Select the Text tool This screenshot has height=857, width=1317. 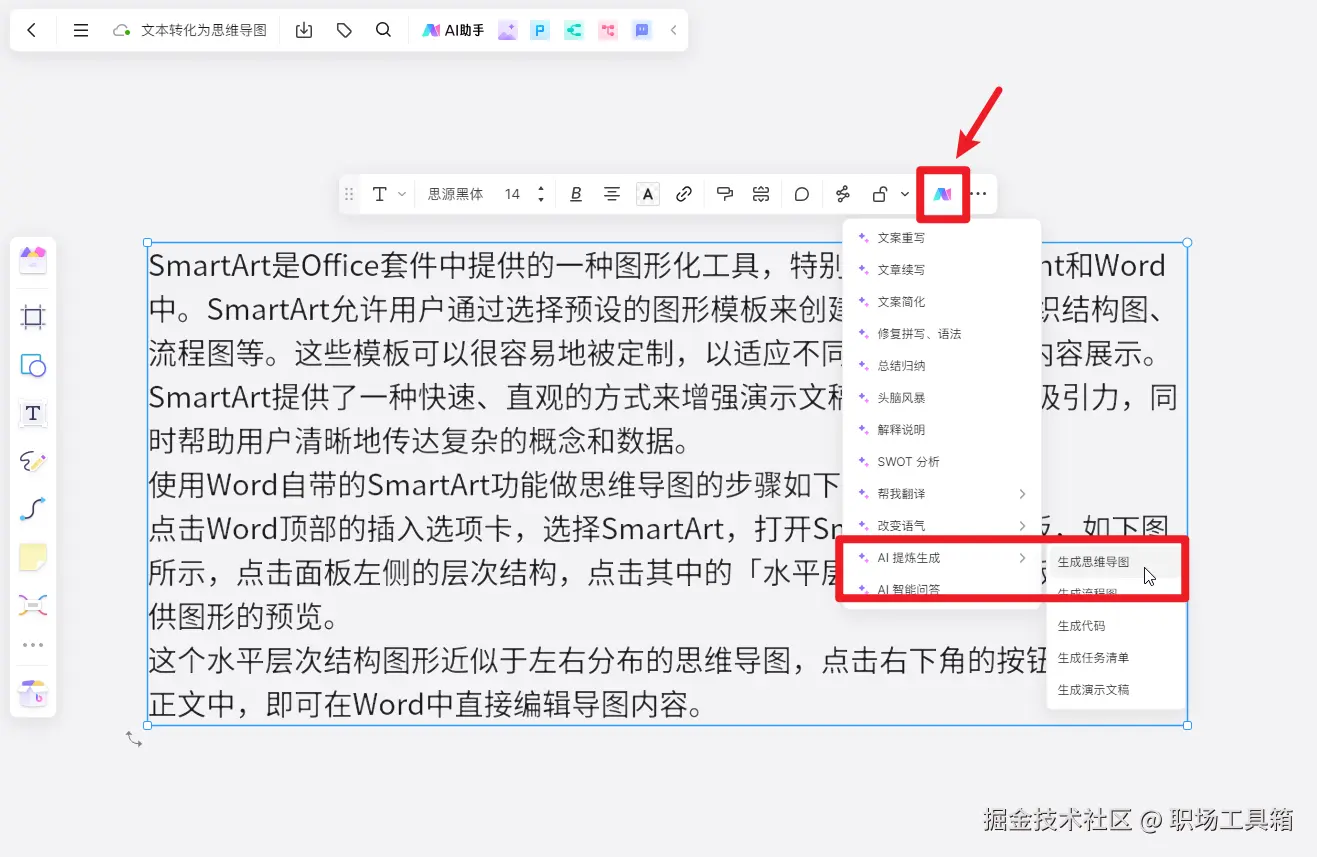[33, 413]
